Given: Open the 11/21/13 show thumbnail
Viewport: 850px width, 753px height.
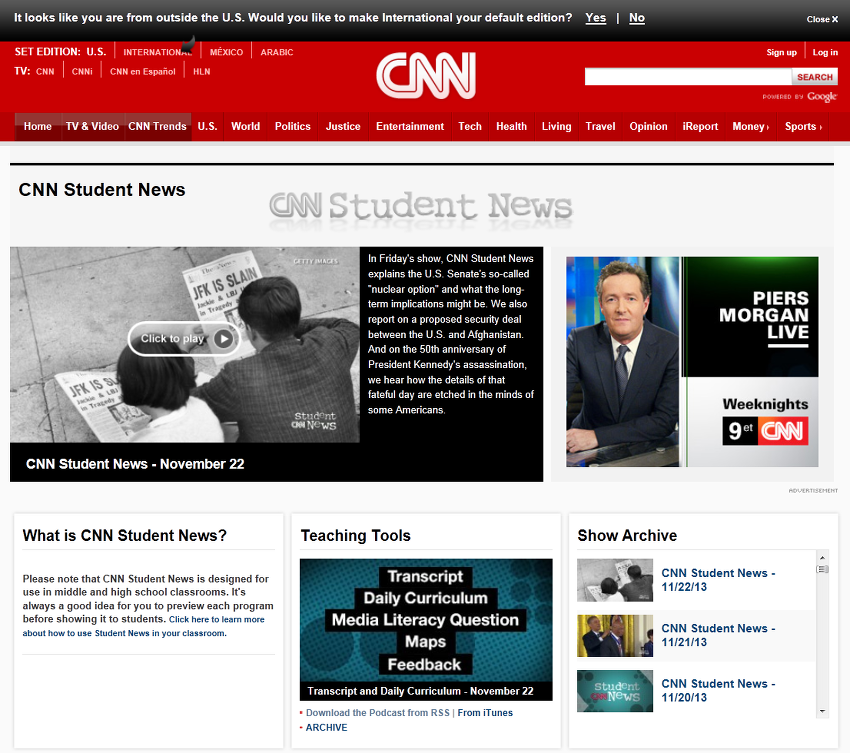Looking at the screenshot, I should pos(615,636).
